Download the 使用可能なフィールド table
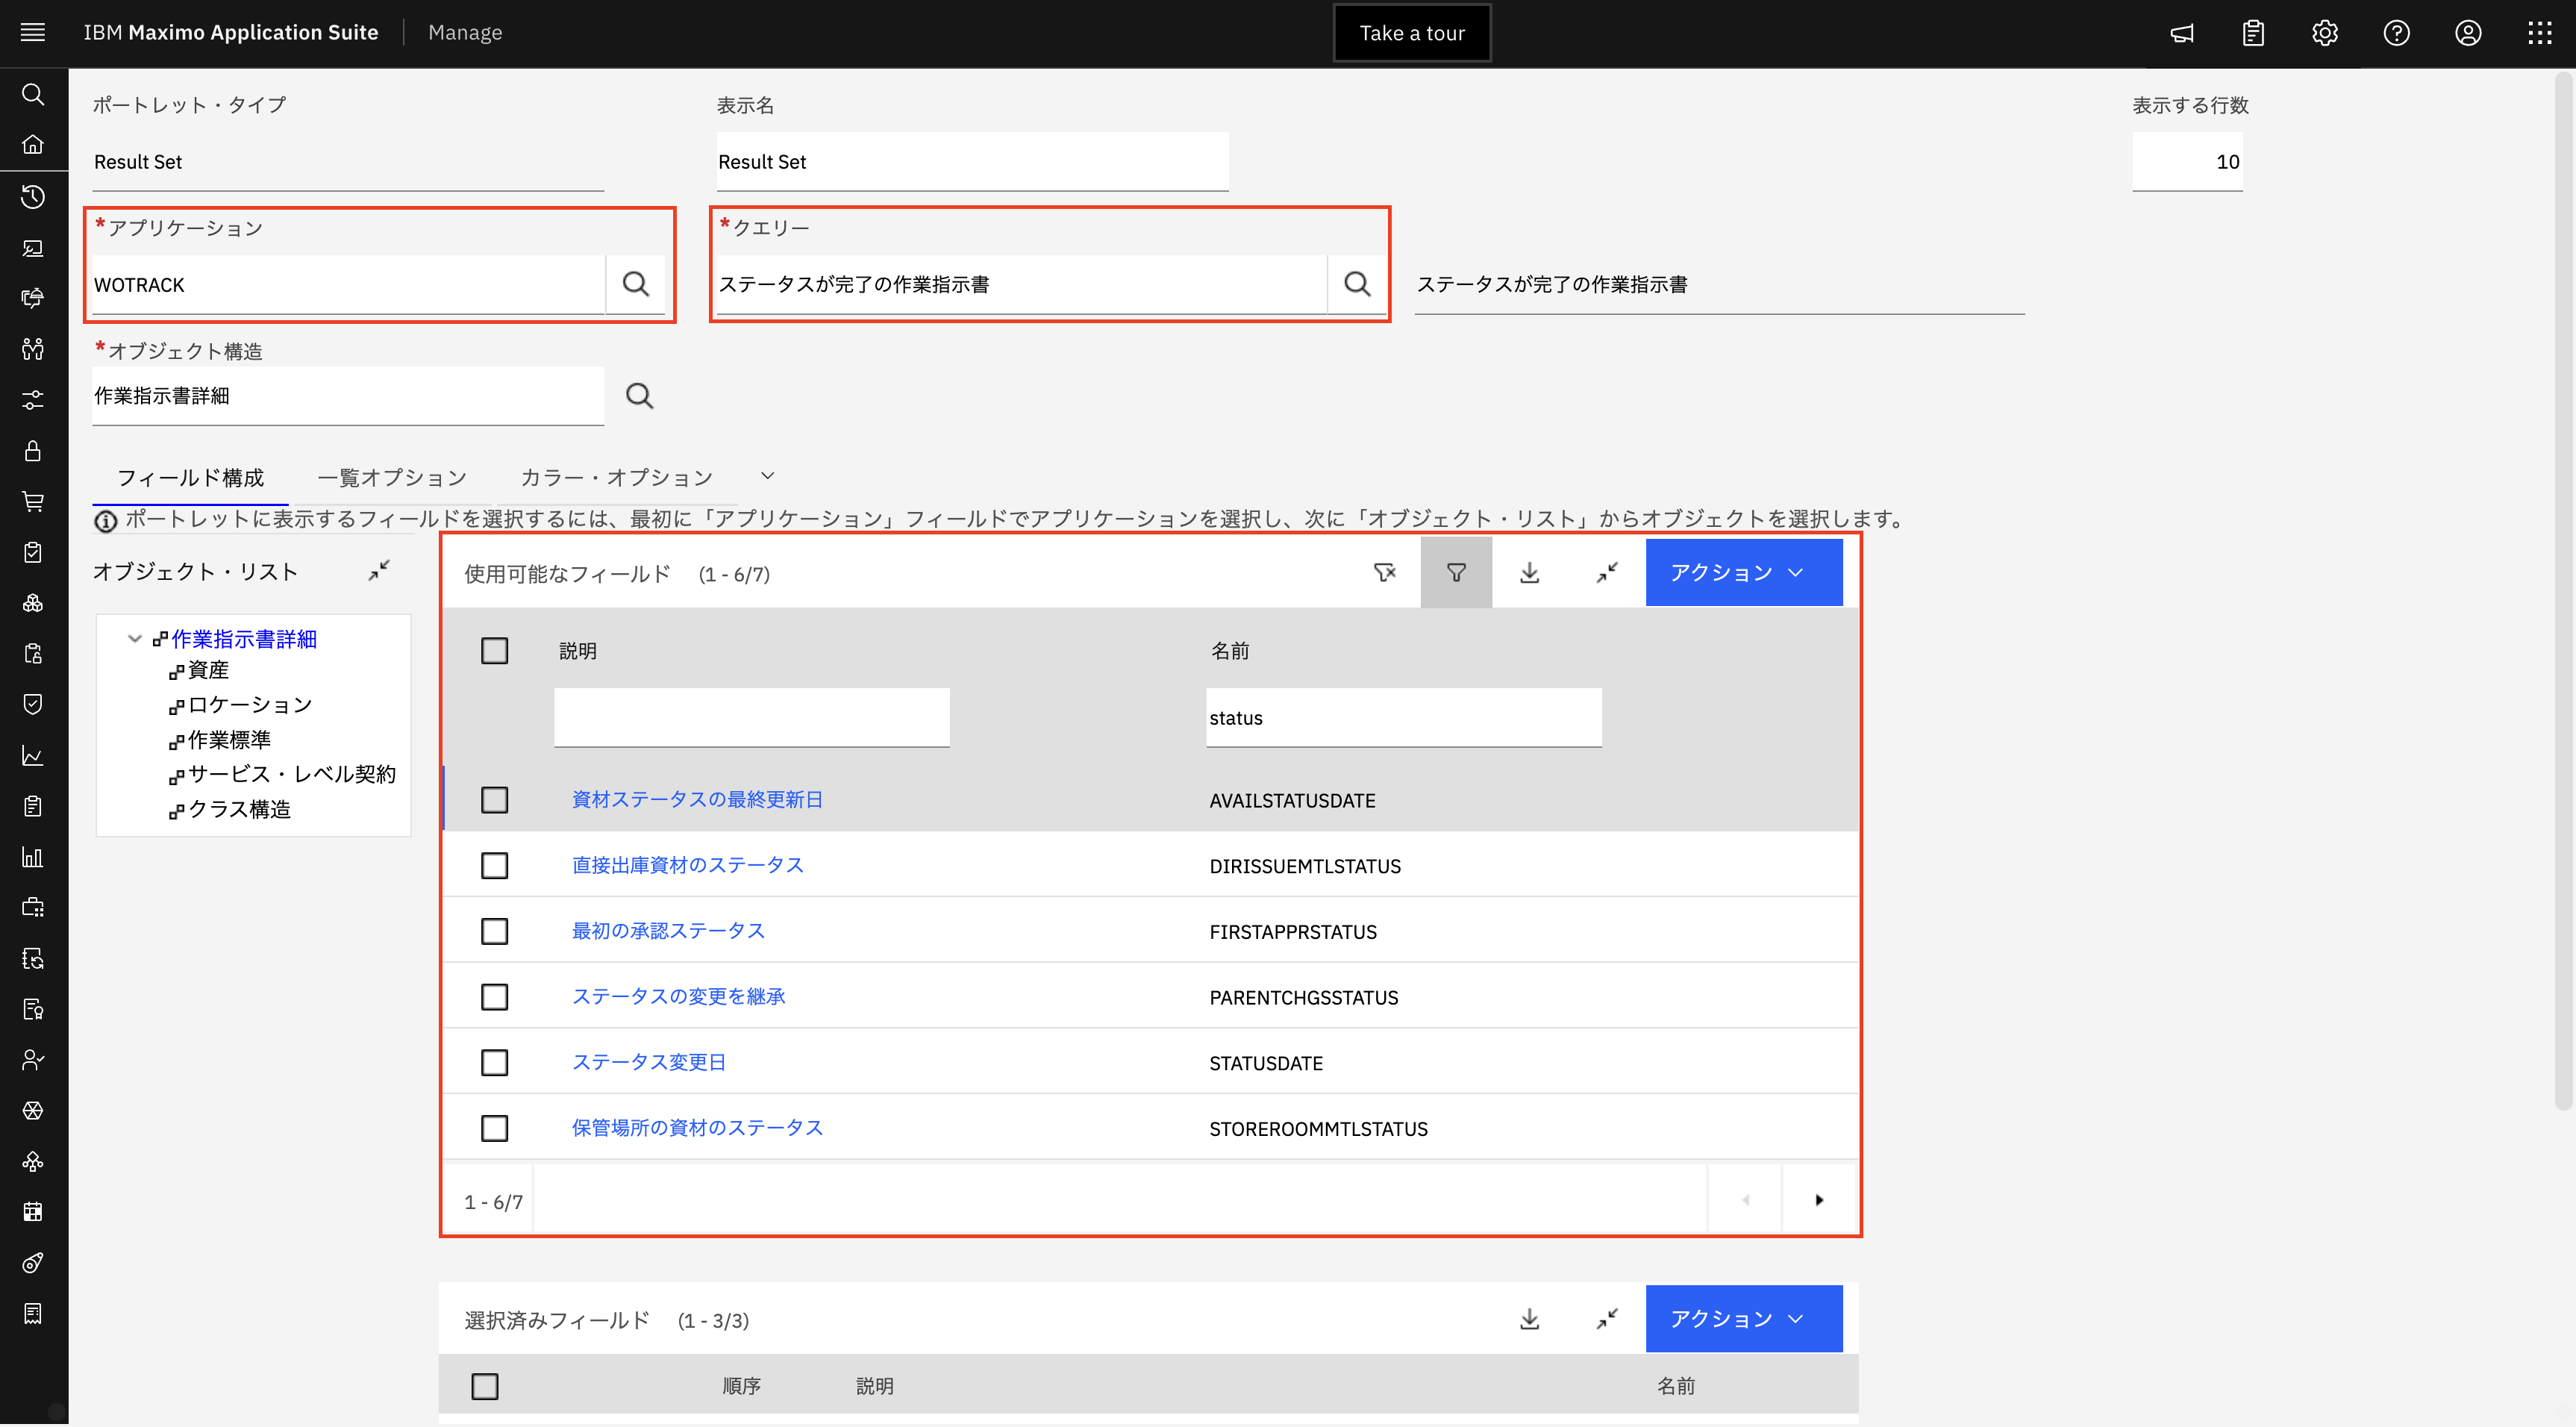Viewport: 2576px width, 1427px height. [1529, 572]
